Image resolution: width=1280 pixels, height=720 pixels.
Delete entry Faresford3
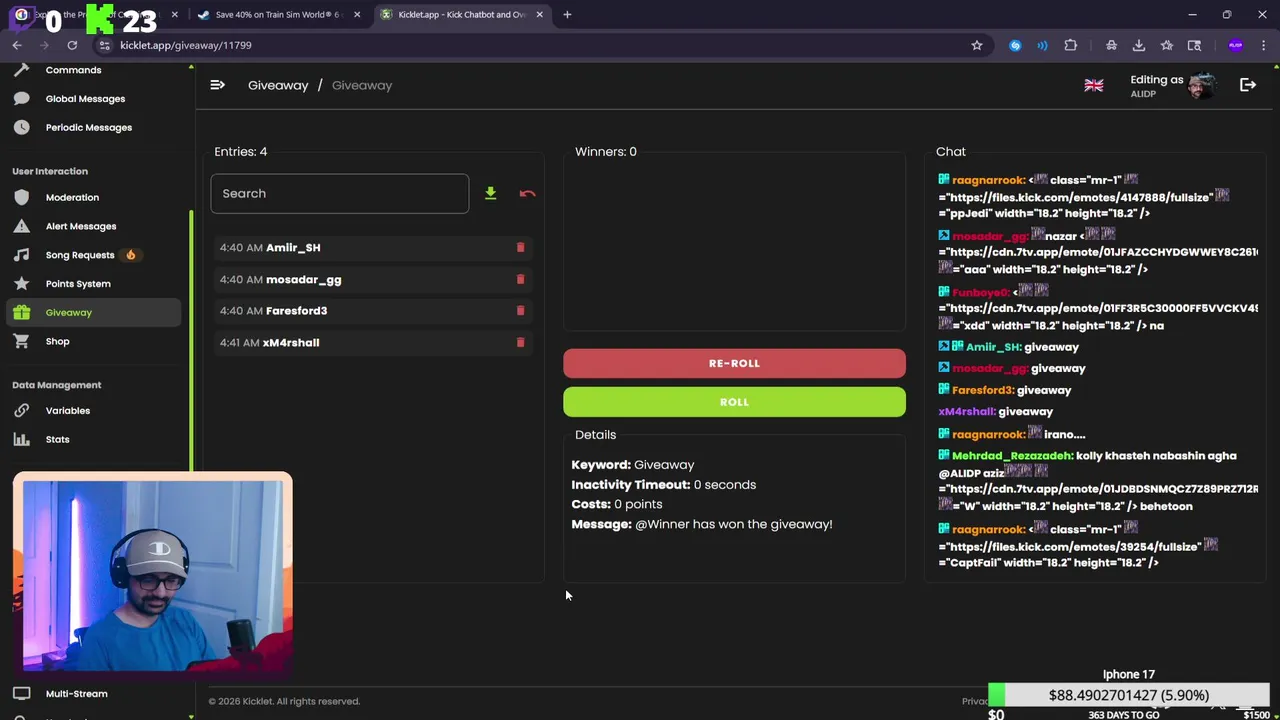tap(520, 310)
